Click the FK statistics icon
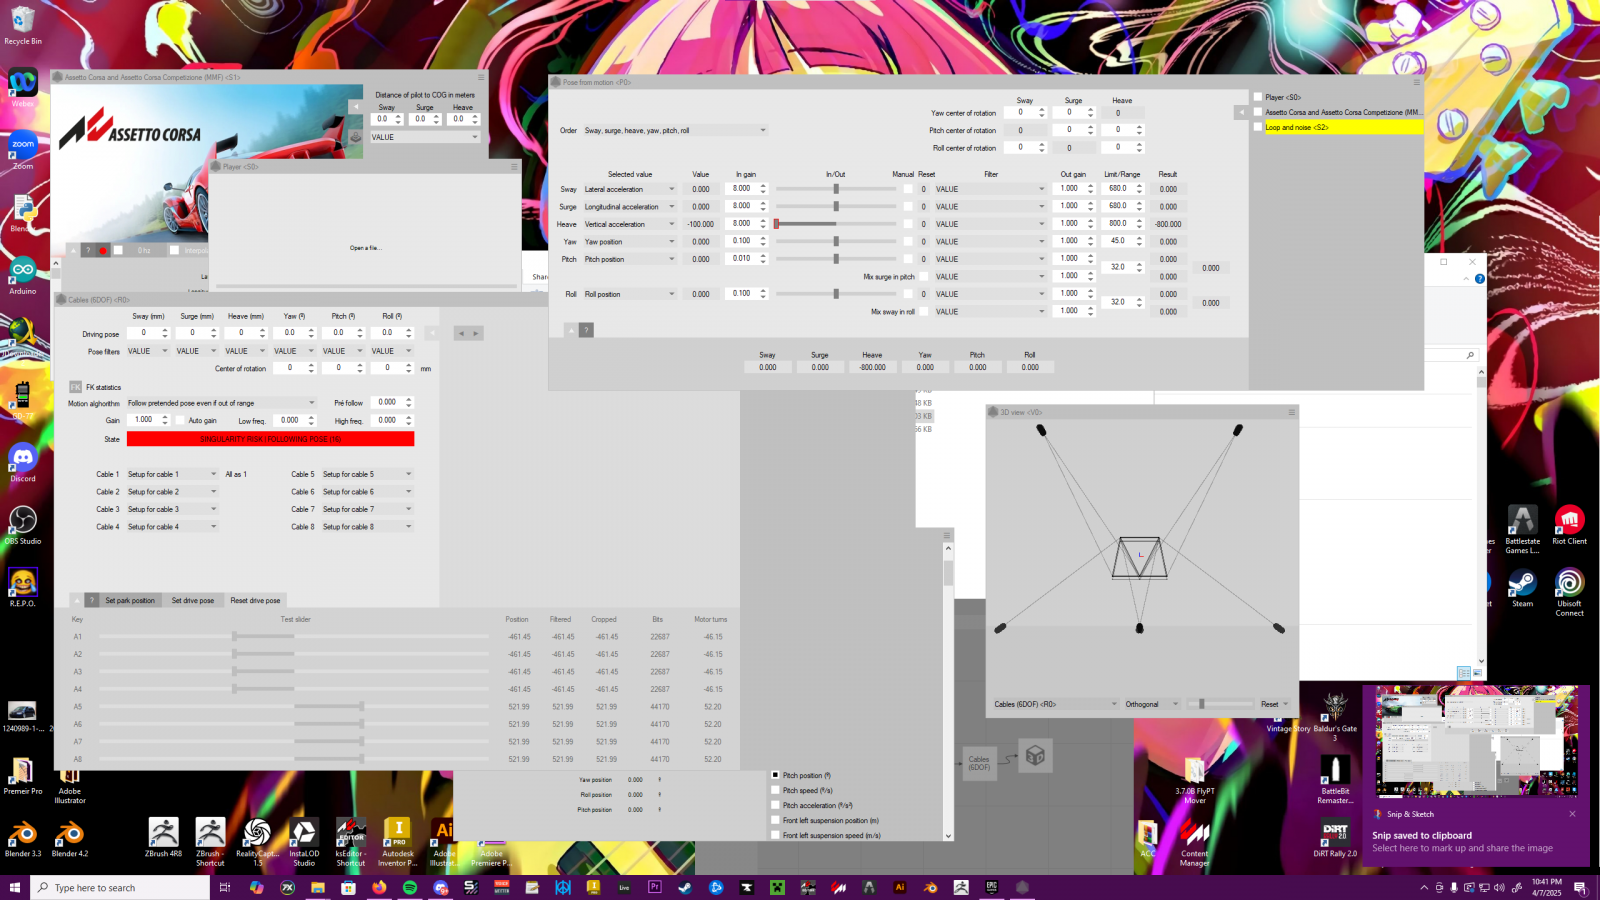The height and width of the screenshot is (900, 1600). (75, 387)
